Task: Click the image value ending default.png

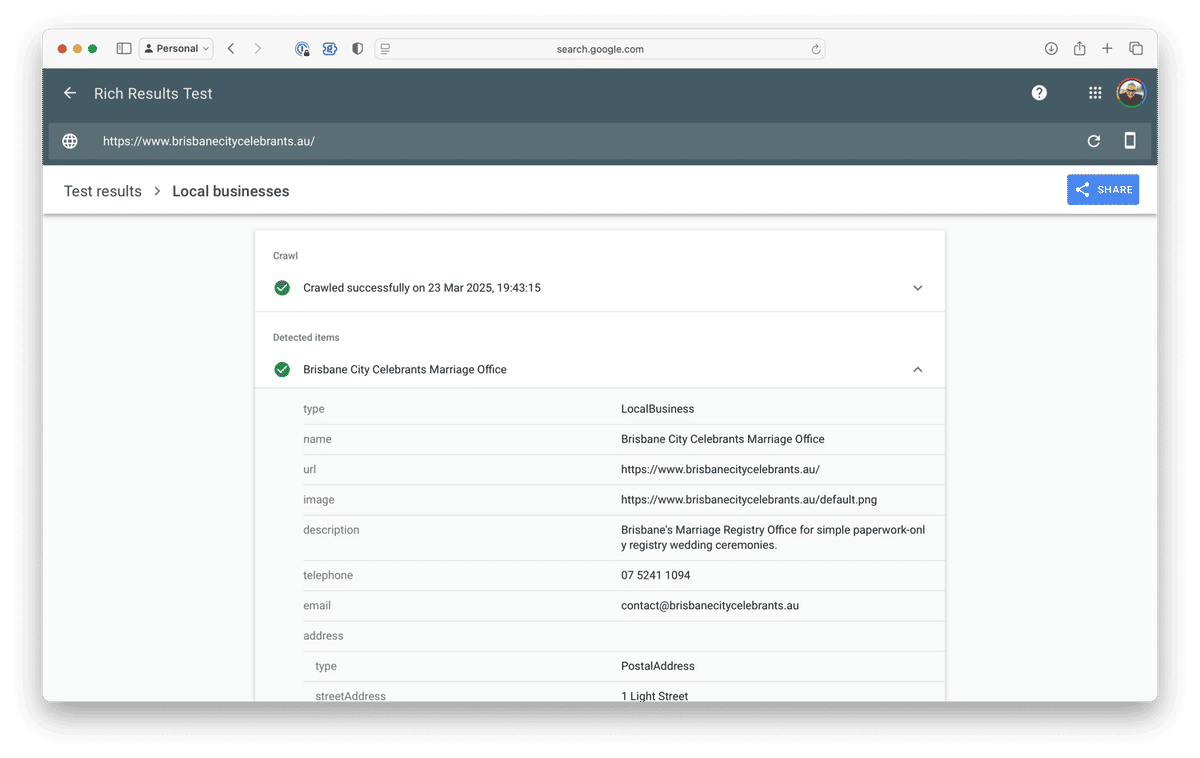Action: [x=749, y=500]
